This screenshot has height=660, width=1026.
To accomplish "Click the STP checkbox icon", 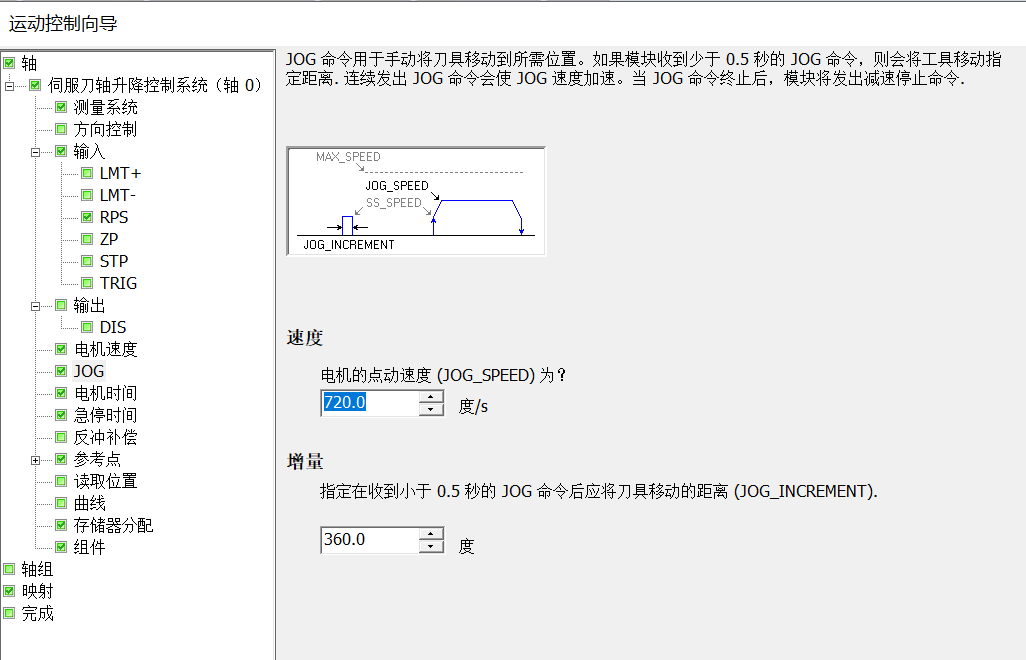I will coord(87,261).
